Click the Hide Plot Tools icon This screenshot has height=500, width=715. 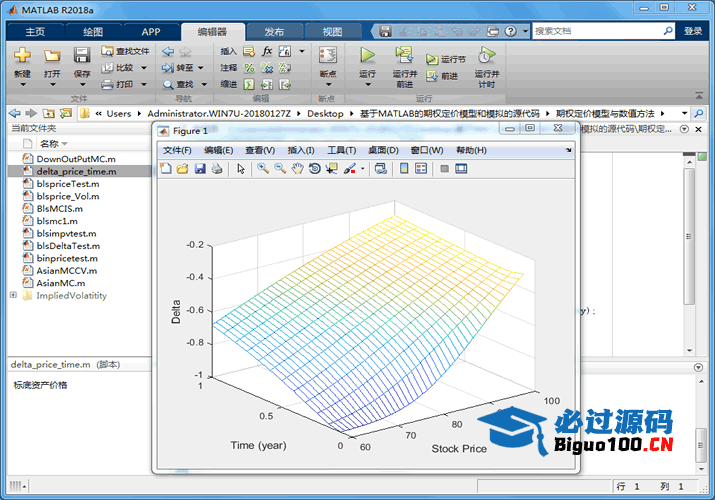click(x=445, y=169)
